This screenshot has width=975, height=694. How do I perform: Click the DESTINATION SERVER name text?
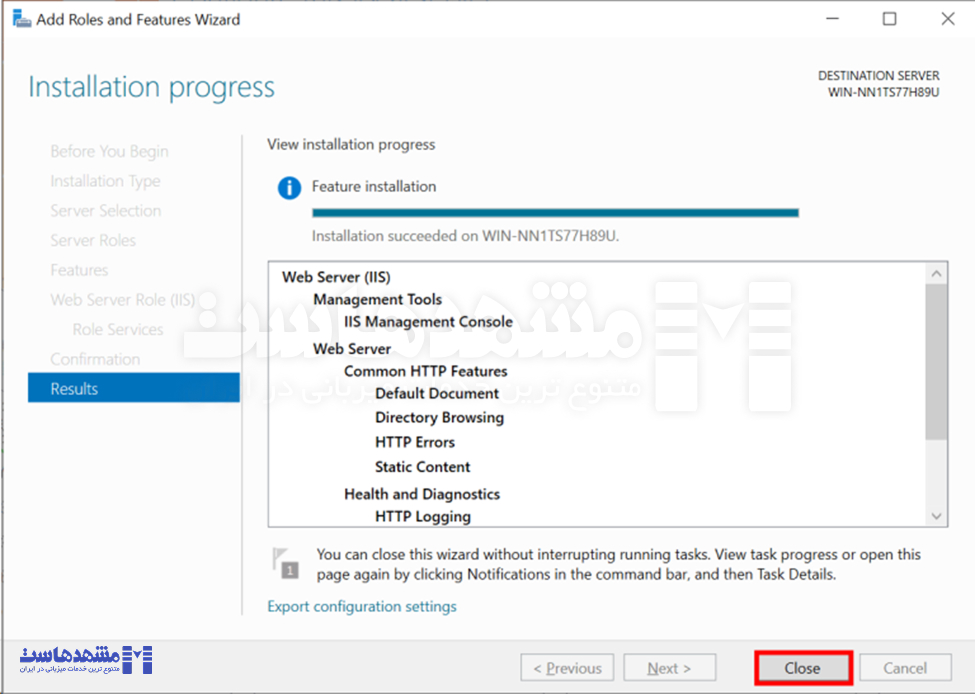tap(884, 92)
